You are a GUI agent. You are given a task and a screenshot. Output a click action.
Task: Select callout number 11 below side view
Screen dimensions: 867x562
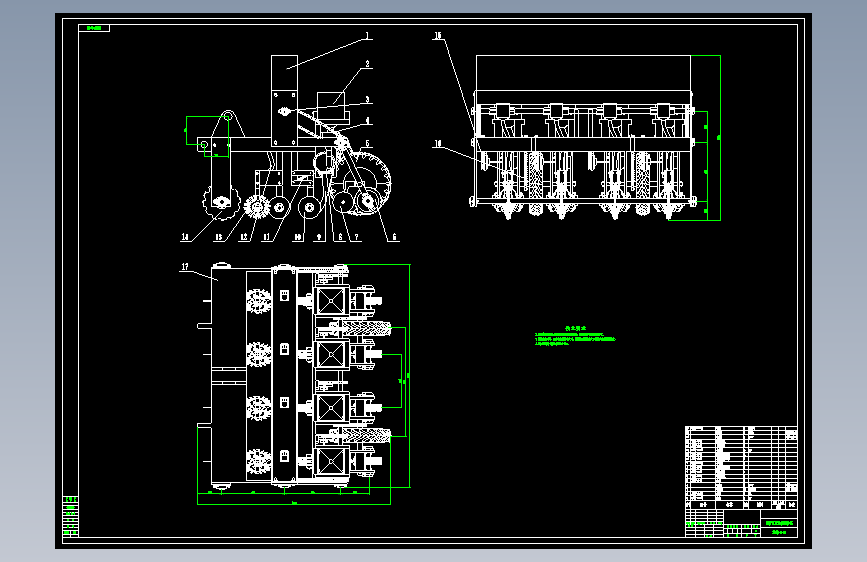pos(267,237)
